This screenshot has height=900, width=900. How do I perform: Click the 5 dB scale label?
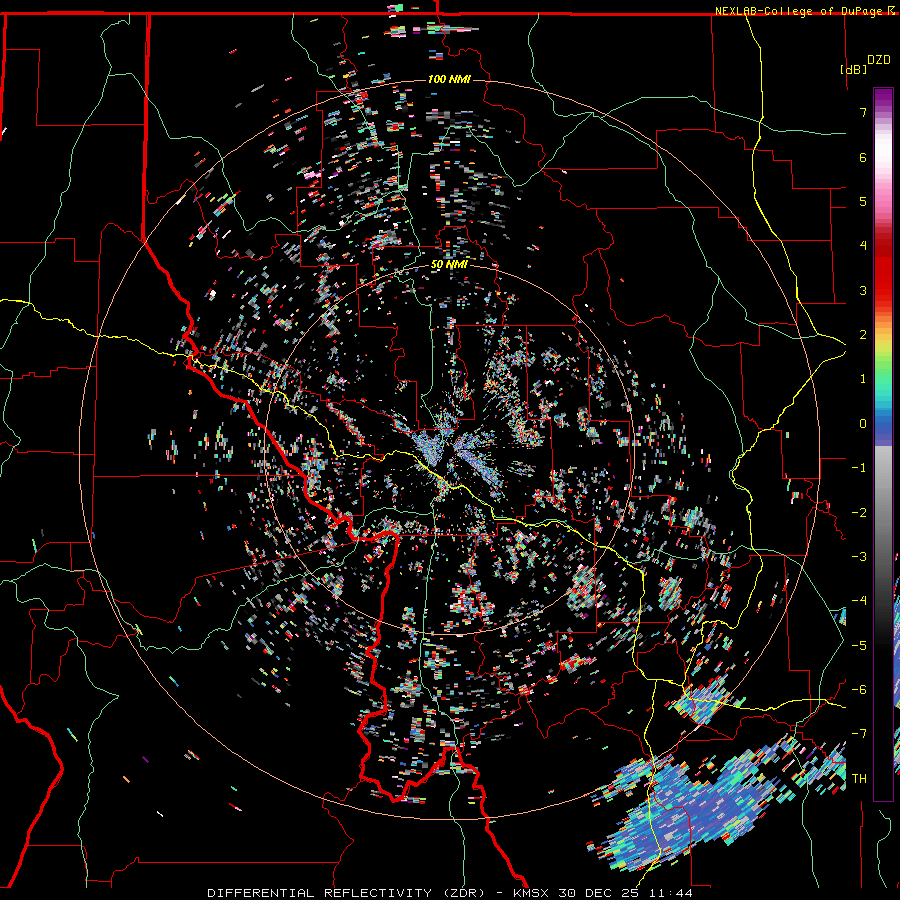[x=863, y=201]
